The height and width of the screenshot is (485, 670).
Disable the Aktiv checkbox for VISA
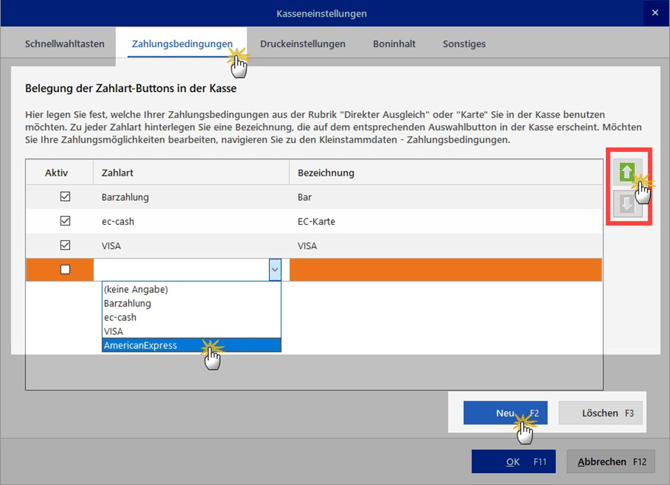[x=66, y=245]
